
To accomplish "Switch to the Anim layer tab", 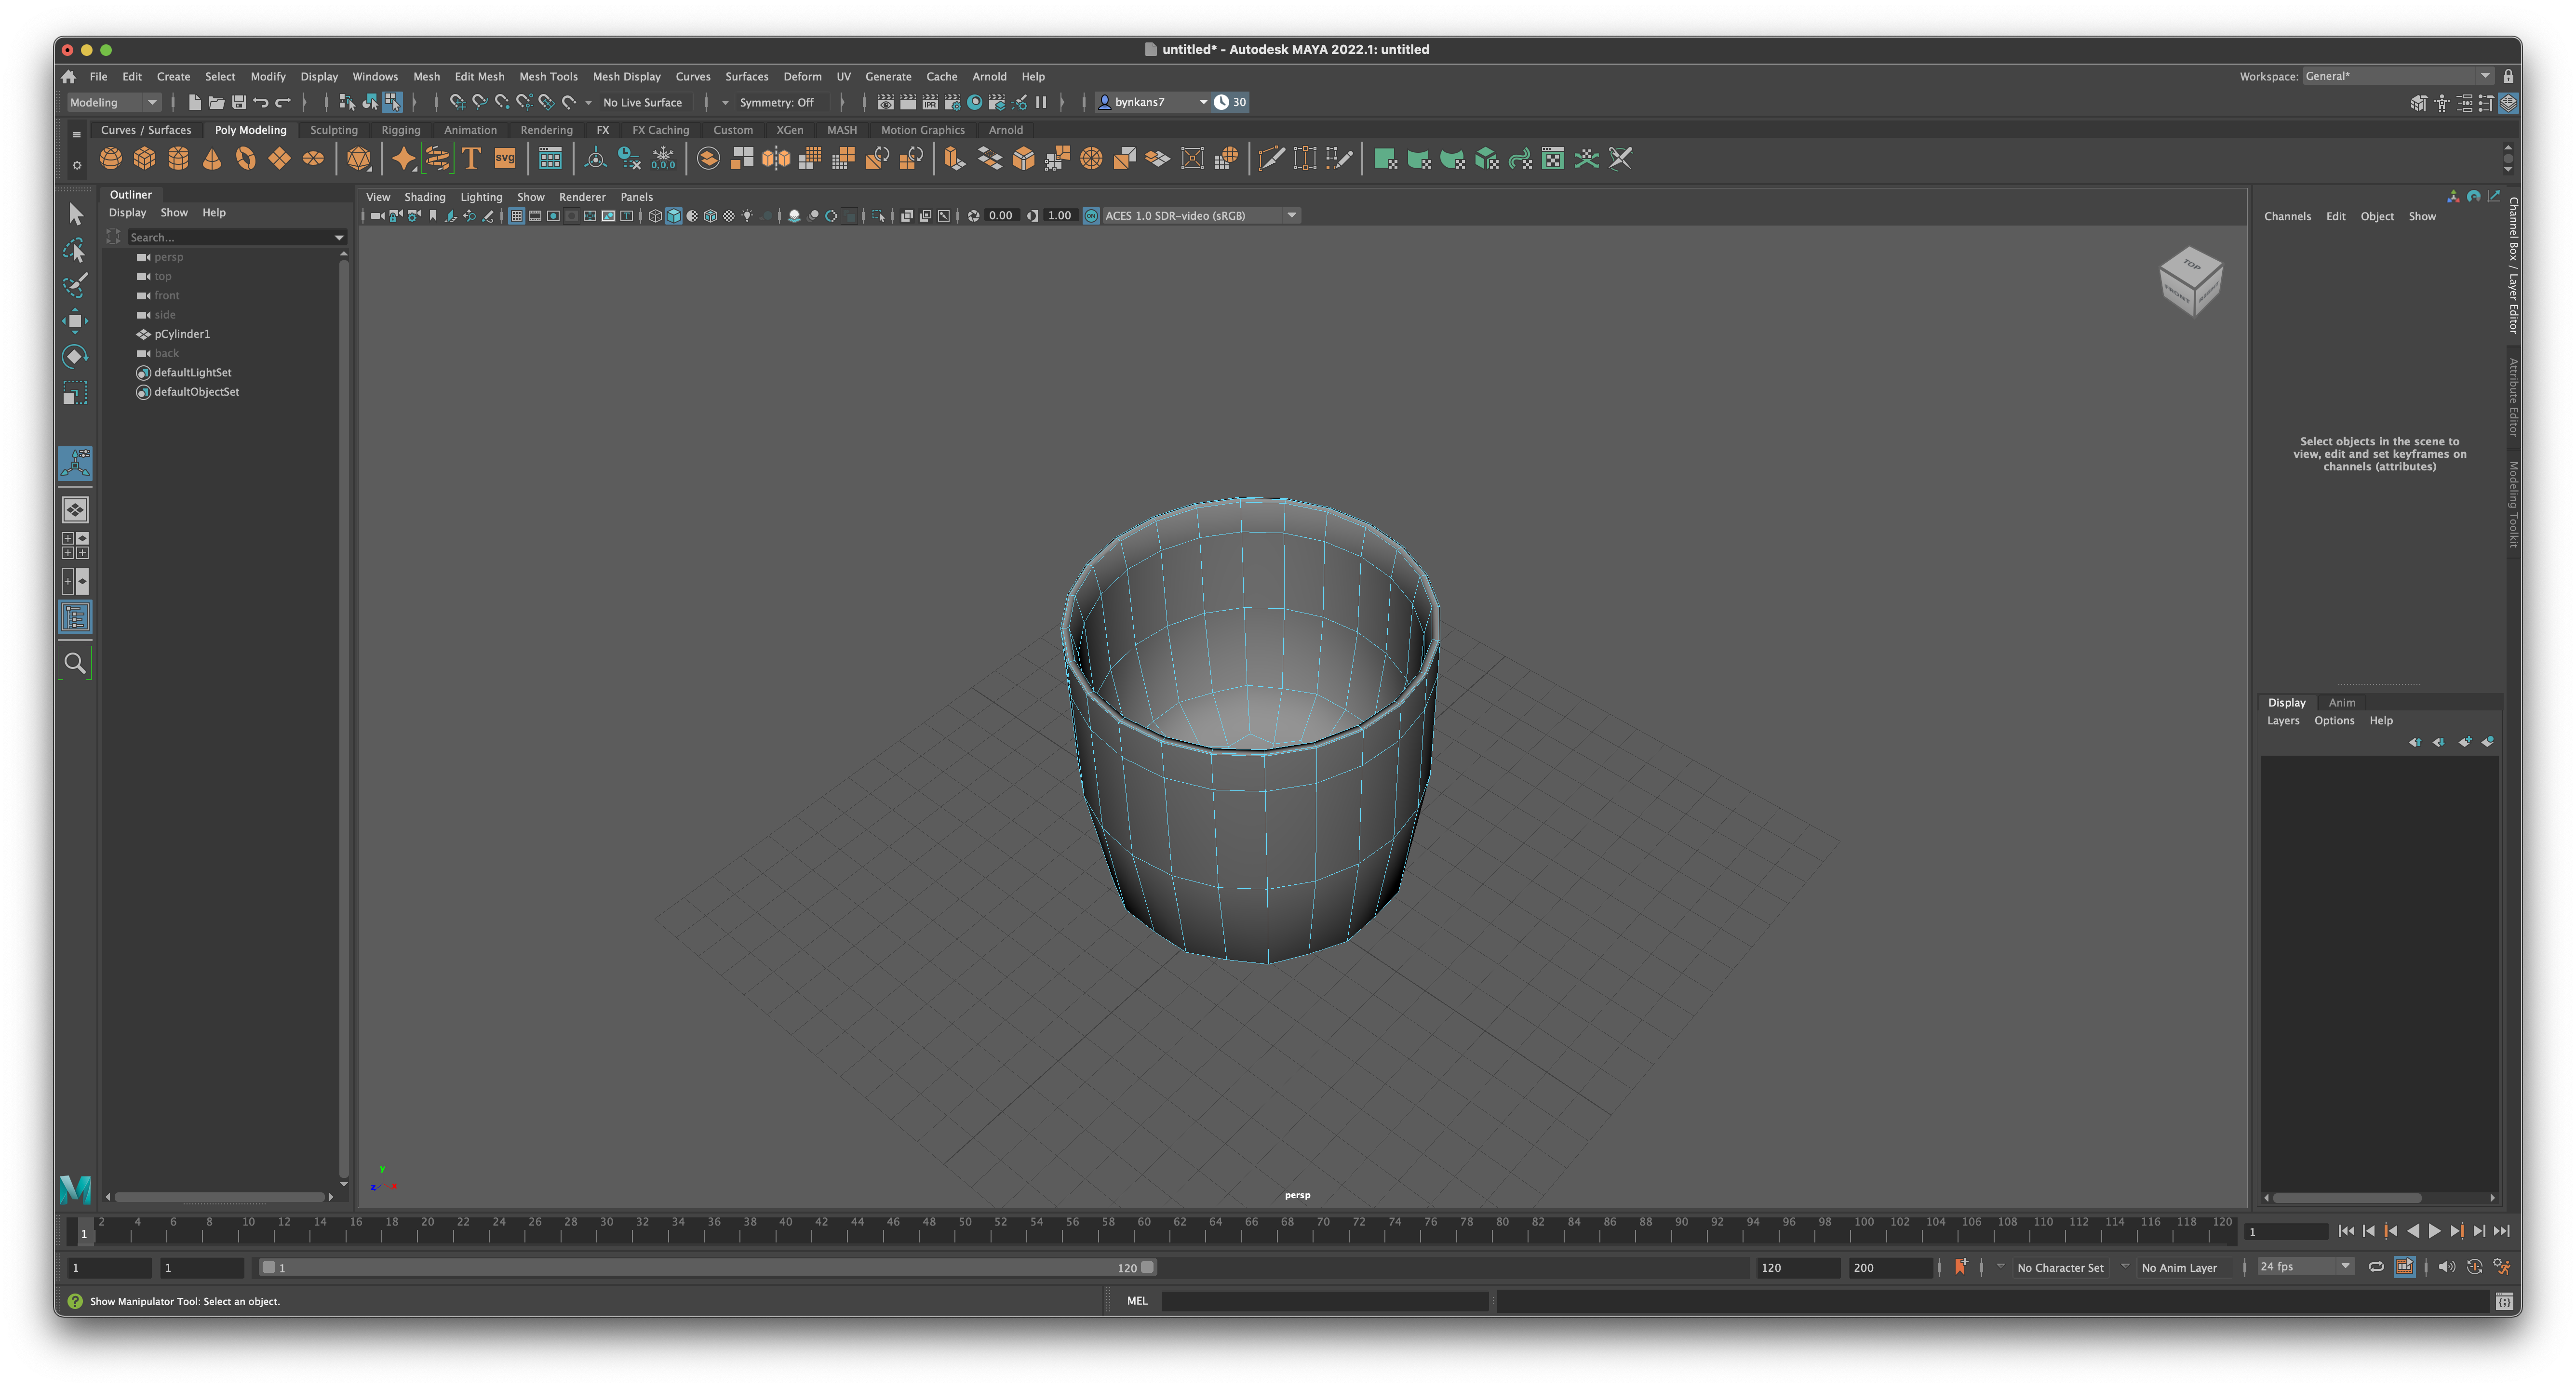I will pyautogui.click(x=2342, y=703).
